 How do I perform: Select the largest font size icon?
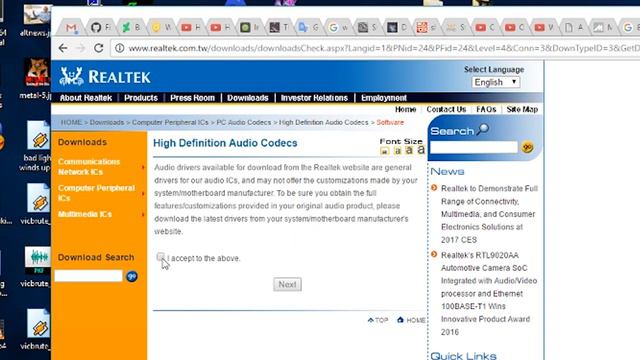coord(421,150)
